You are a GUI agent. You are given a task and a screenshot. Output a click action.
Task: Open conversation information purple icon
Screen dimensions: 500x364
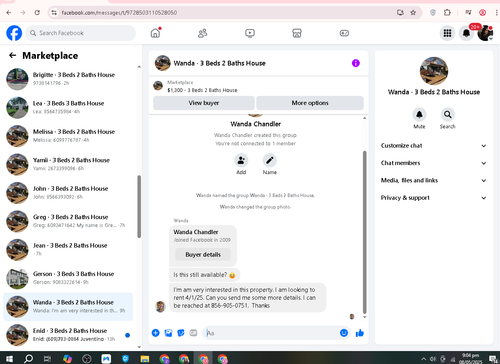356,63
